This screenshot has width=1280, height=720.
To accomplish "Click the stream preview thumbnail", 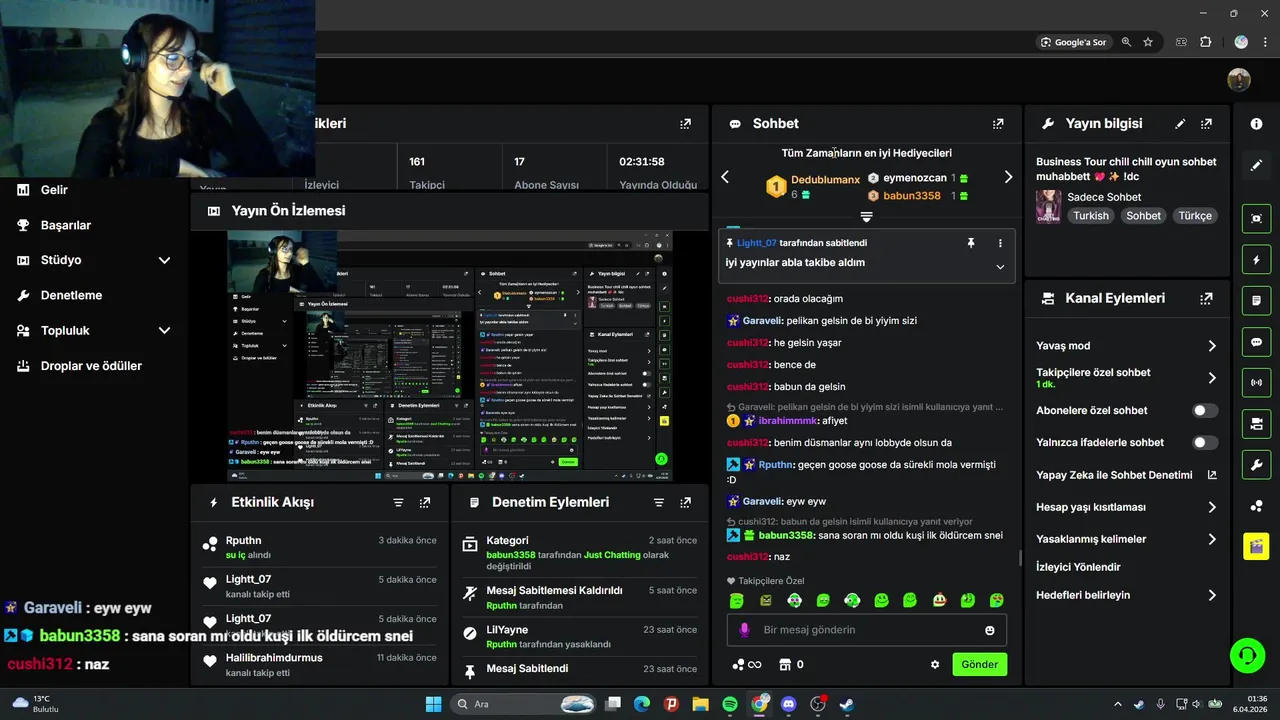I will point(450,356).
